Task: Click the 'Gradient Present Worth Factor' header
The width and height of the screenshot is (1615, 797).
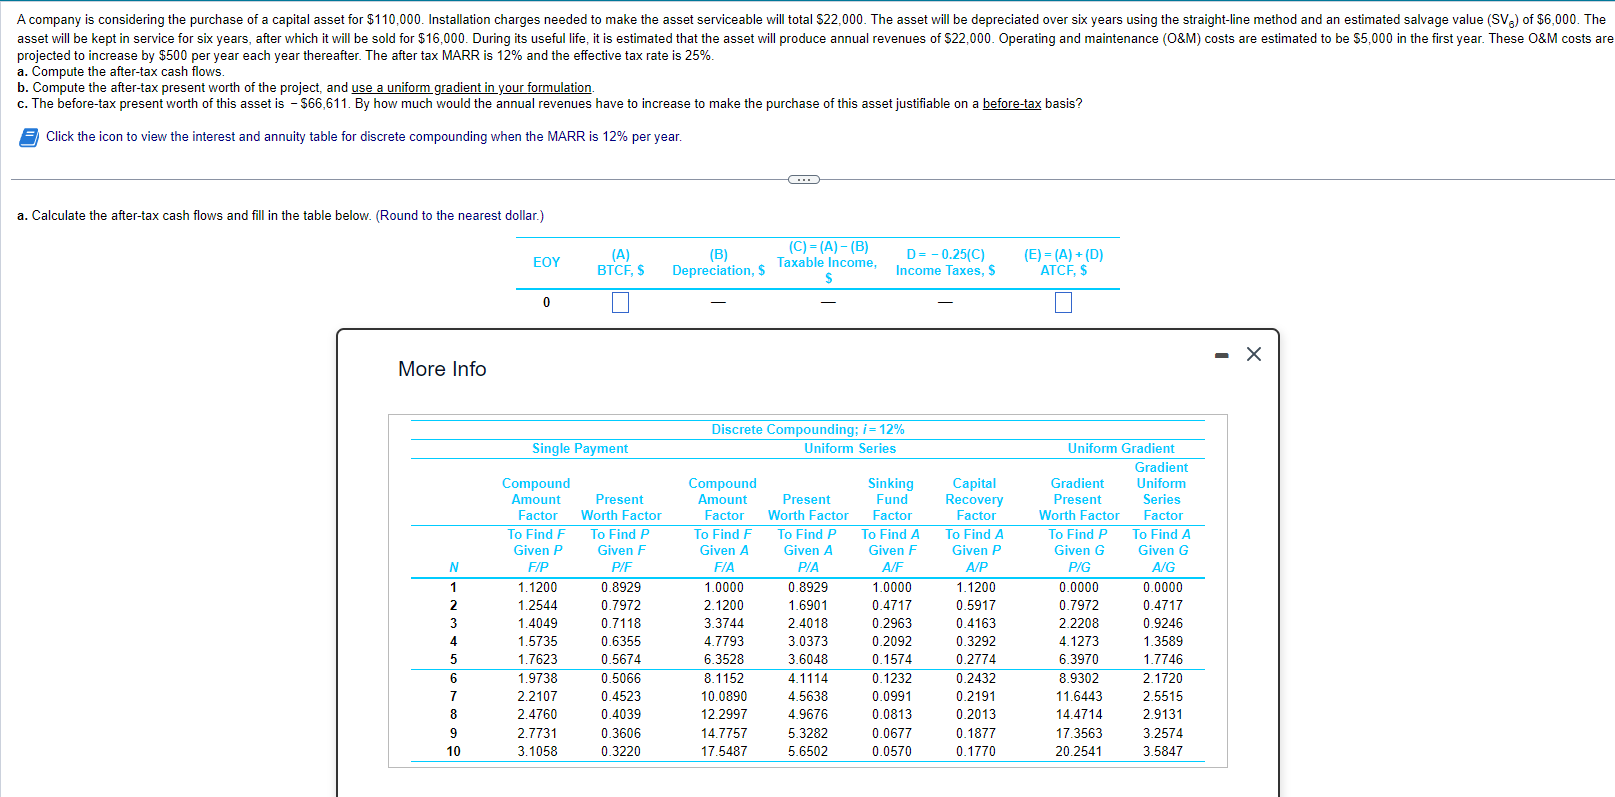Action: click(x=1079, y=499)
